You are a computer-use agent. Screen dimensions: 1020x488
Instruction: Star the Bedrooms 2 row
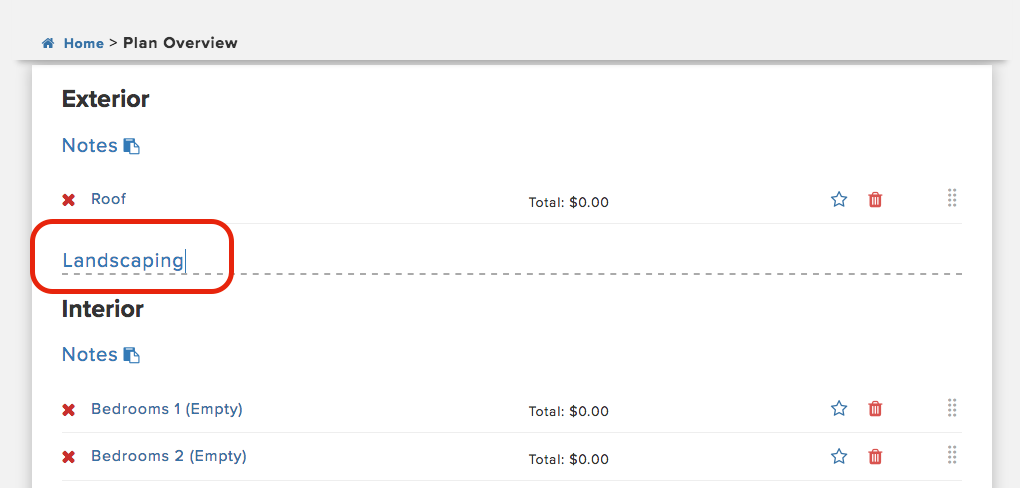[839, 457]
